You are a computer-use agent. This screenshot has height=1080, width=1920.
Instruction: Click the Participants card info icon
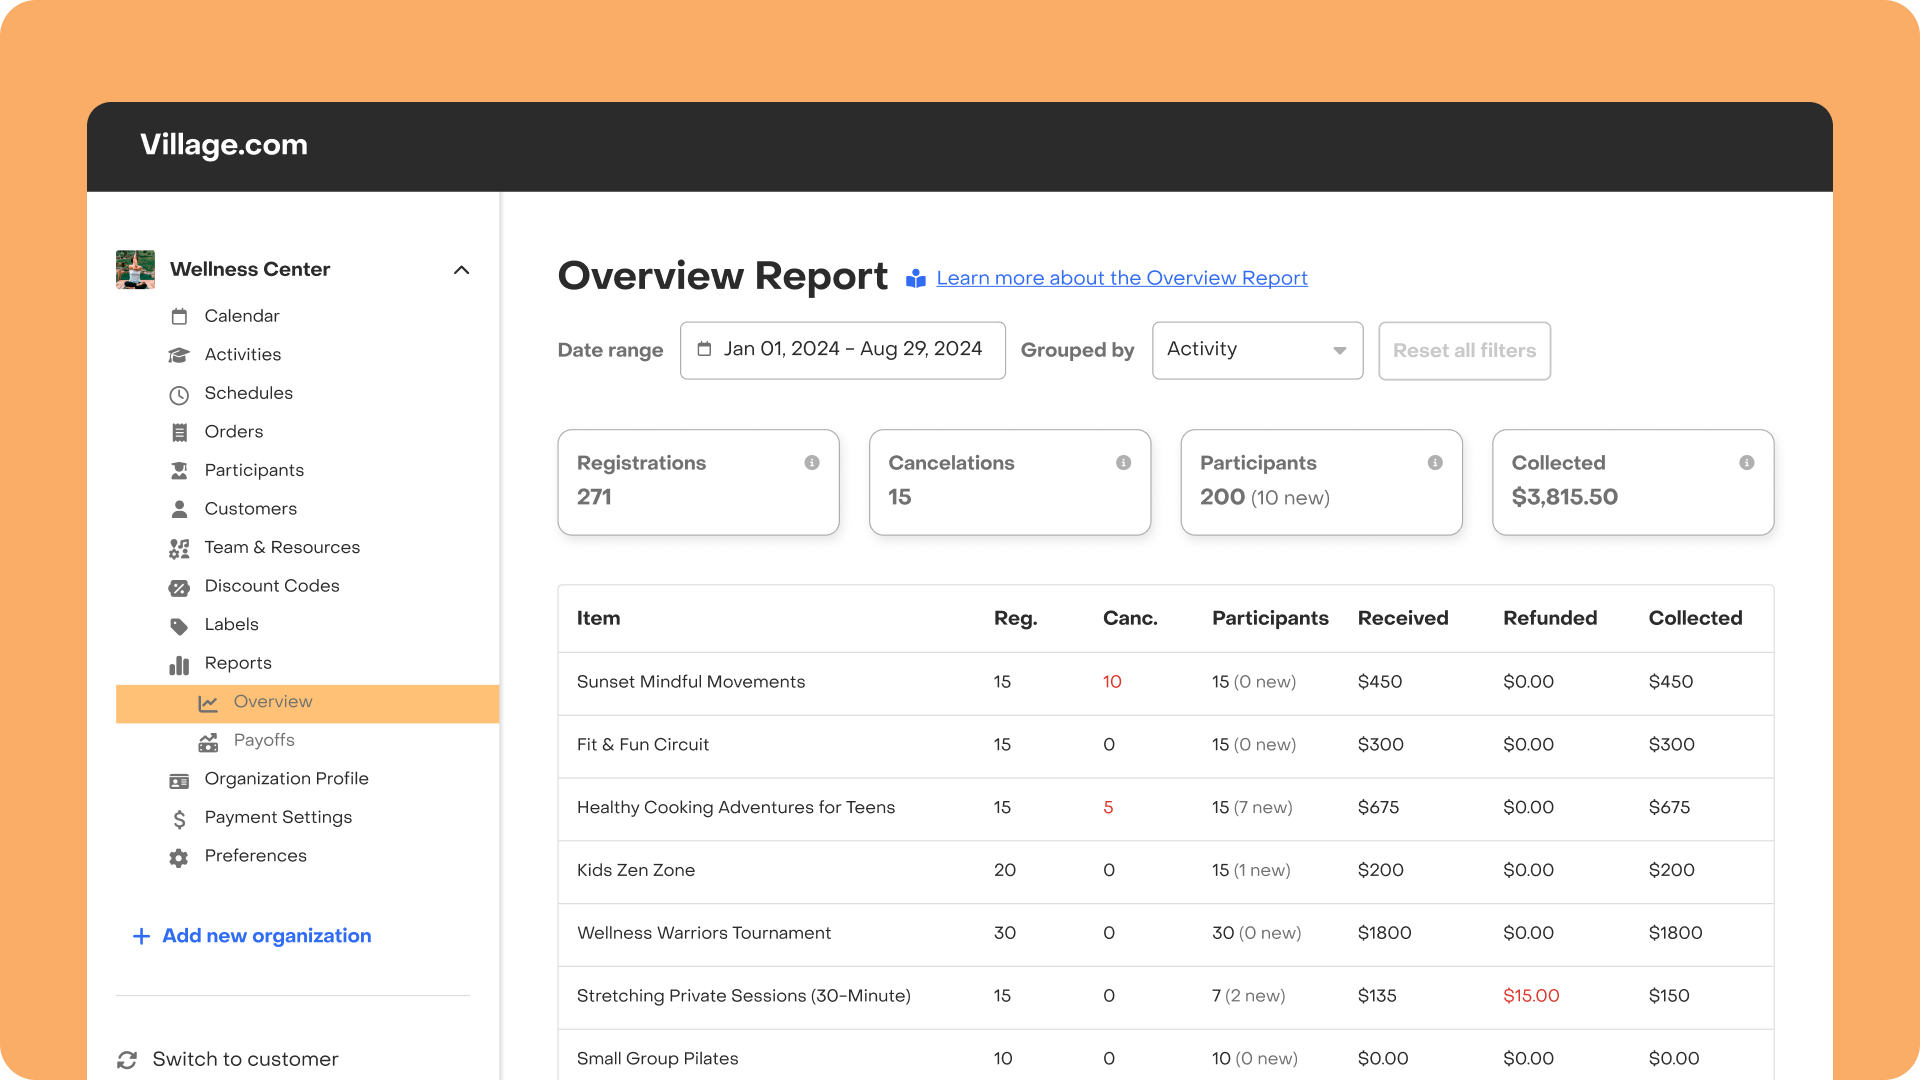pyautogui.click(x=1435, y=463)
